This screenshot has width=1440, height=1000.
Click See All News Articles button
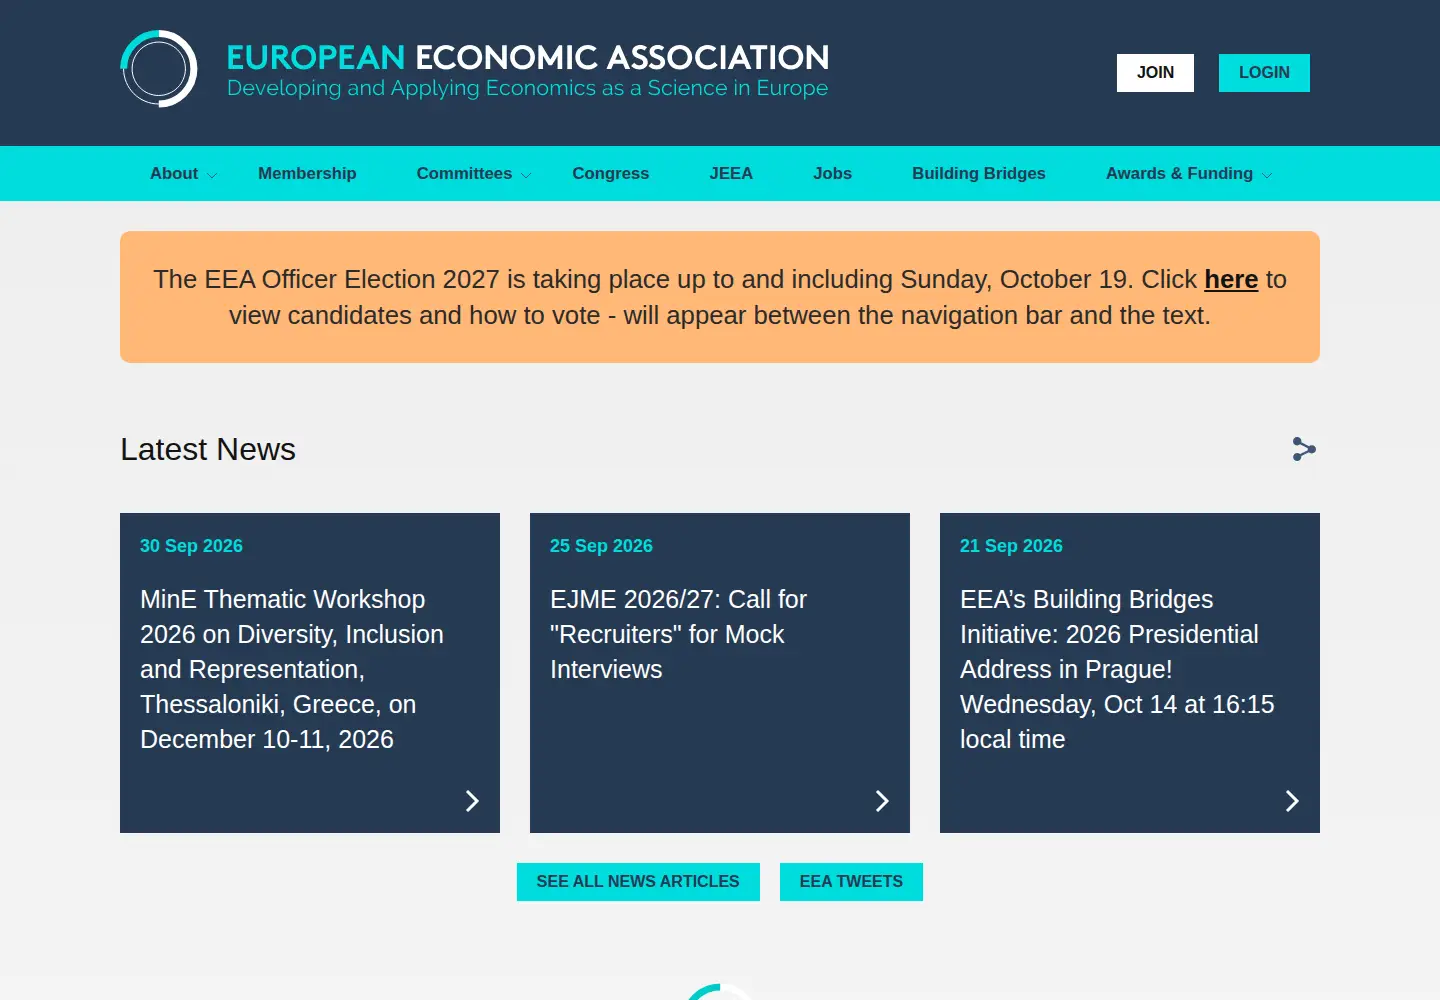point(638,882)
